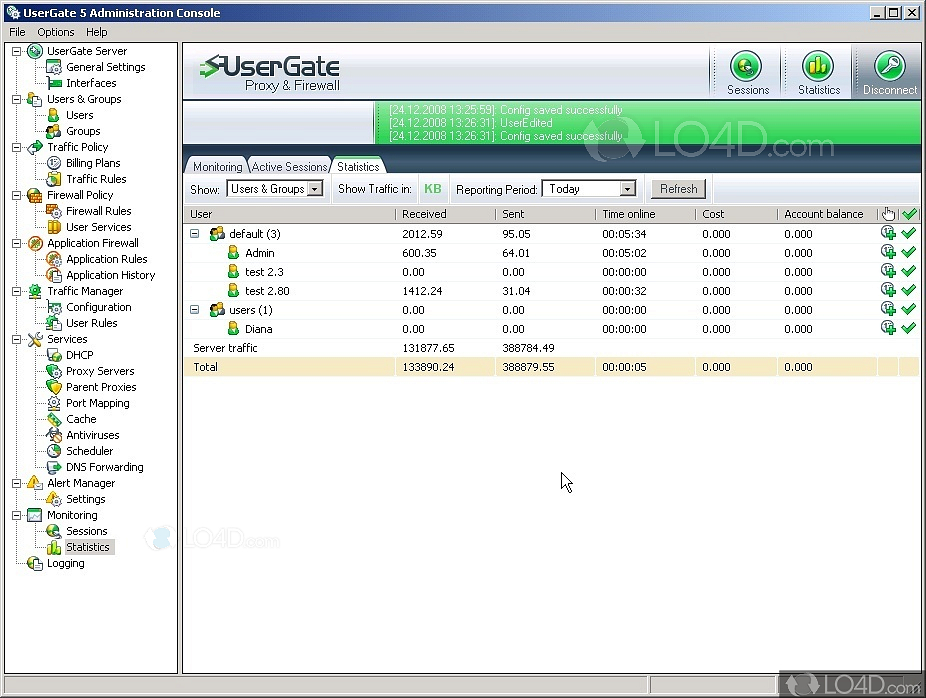Open the DHCP item icon
This screenshot has height=698, width=926.
click(54, 355)
